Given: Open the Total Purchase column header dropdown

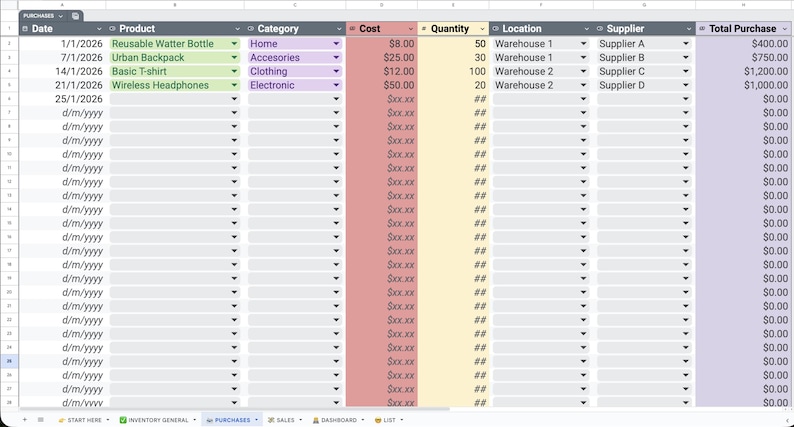Looking at the screenshot, I should pos(785,29).
